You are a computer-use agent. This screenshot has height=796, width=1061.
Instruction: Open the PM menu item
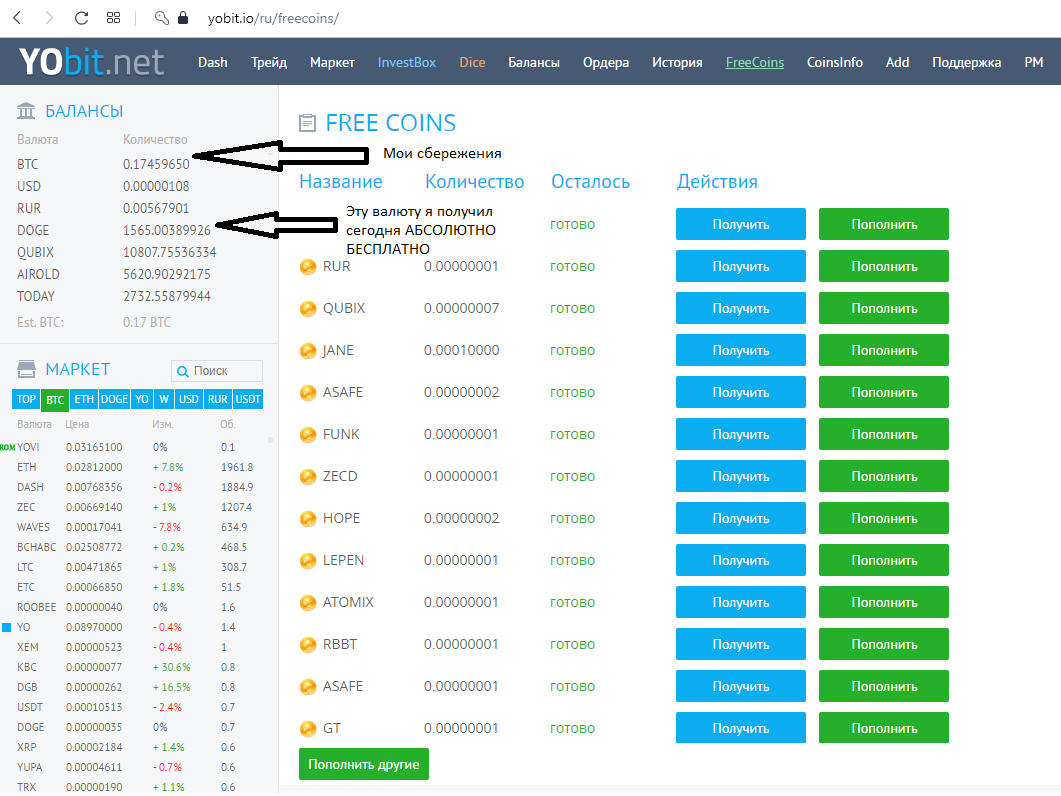click(x=1033, y=62)
